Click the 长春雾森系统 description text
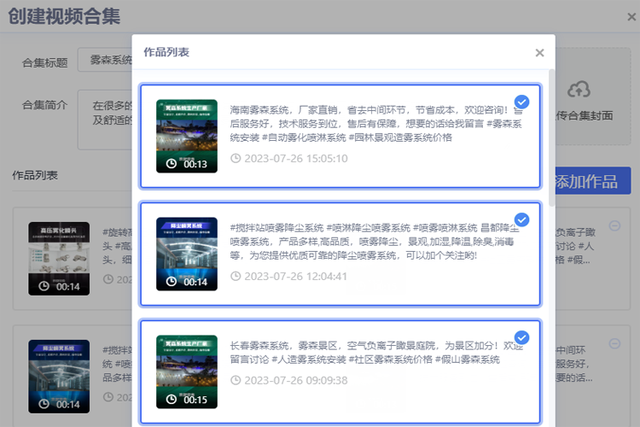Viewport: 640px width, 427px height. coord(376,353)
